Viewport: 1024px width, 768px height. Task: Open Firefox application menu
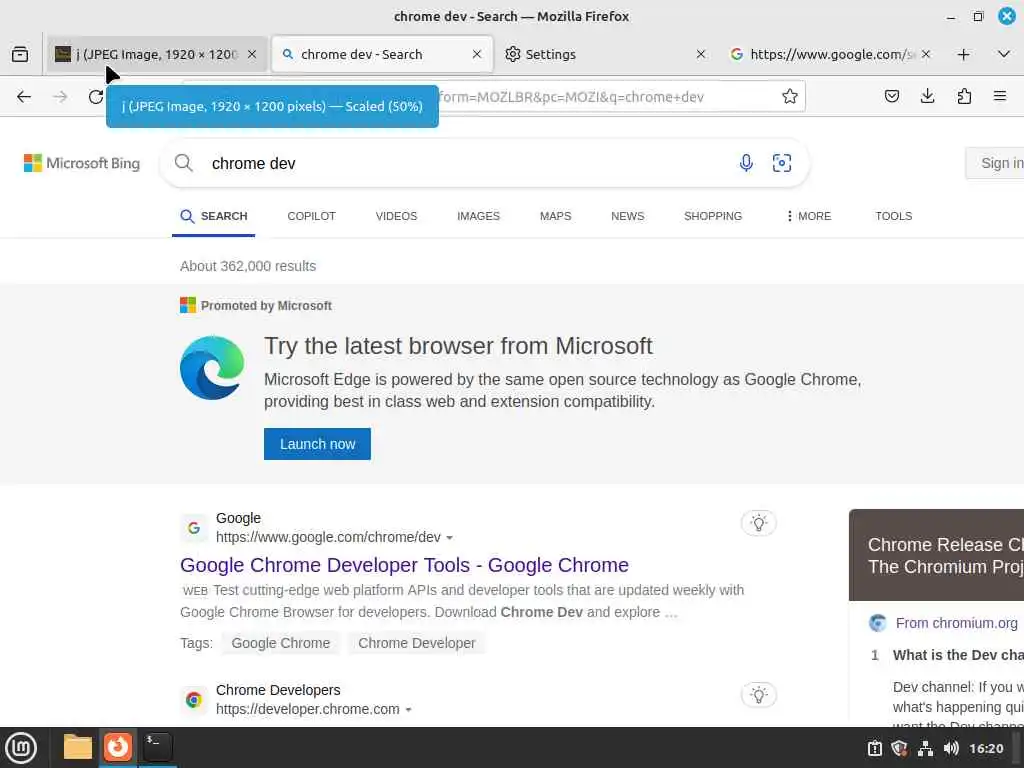click(1000, 97)
